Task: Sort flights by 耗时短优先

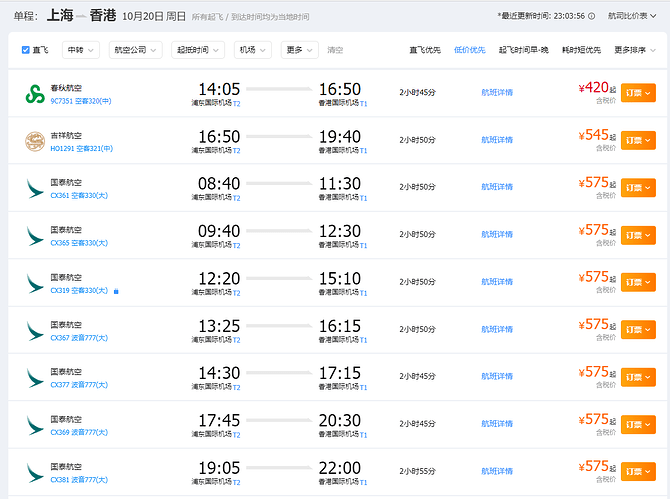Action: pos(579,50)
